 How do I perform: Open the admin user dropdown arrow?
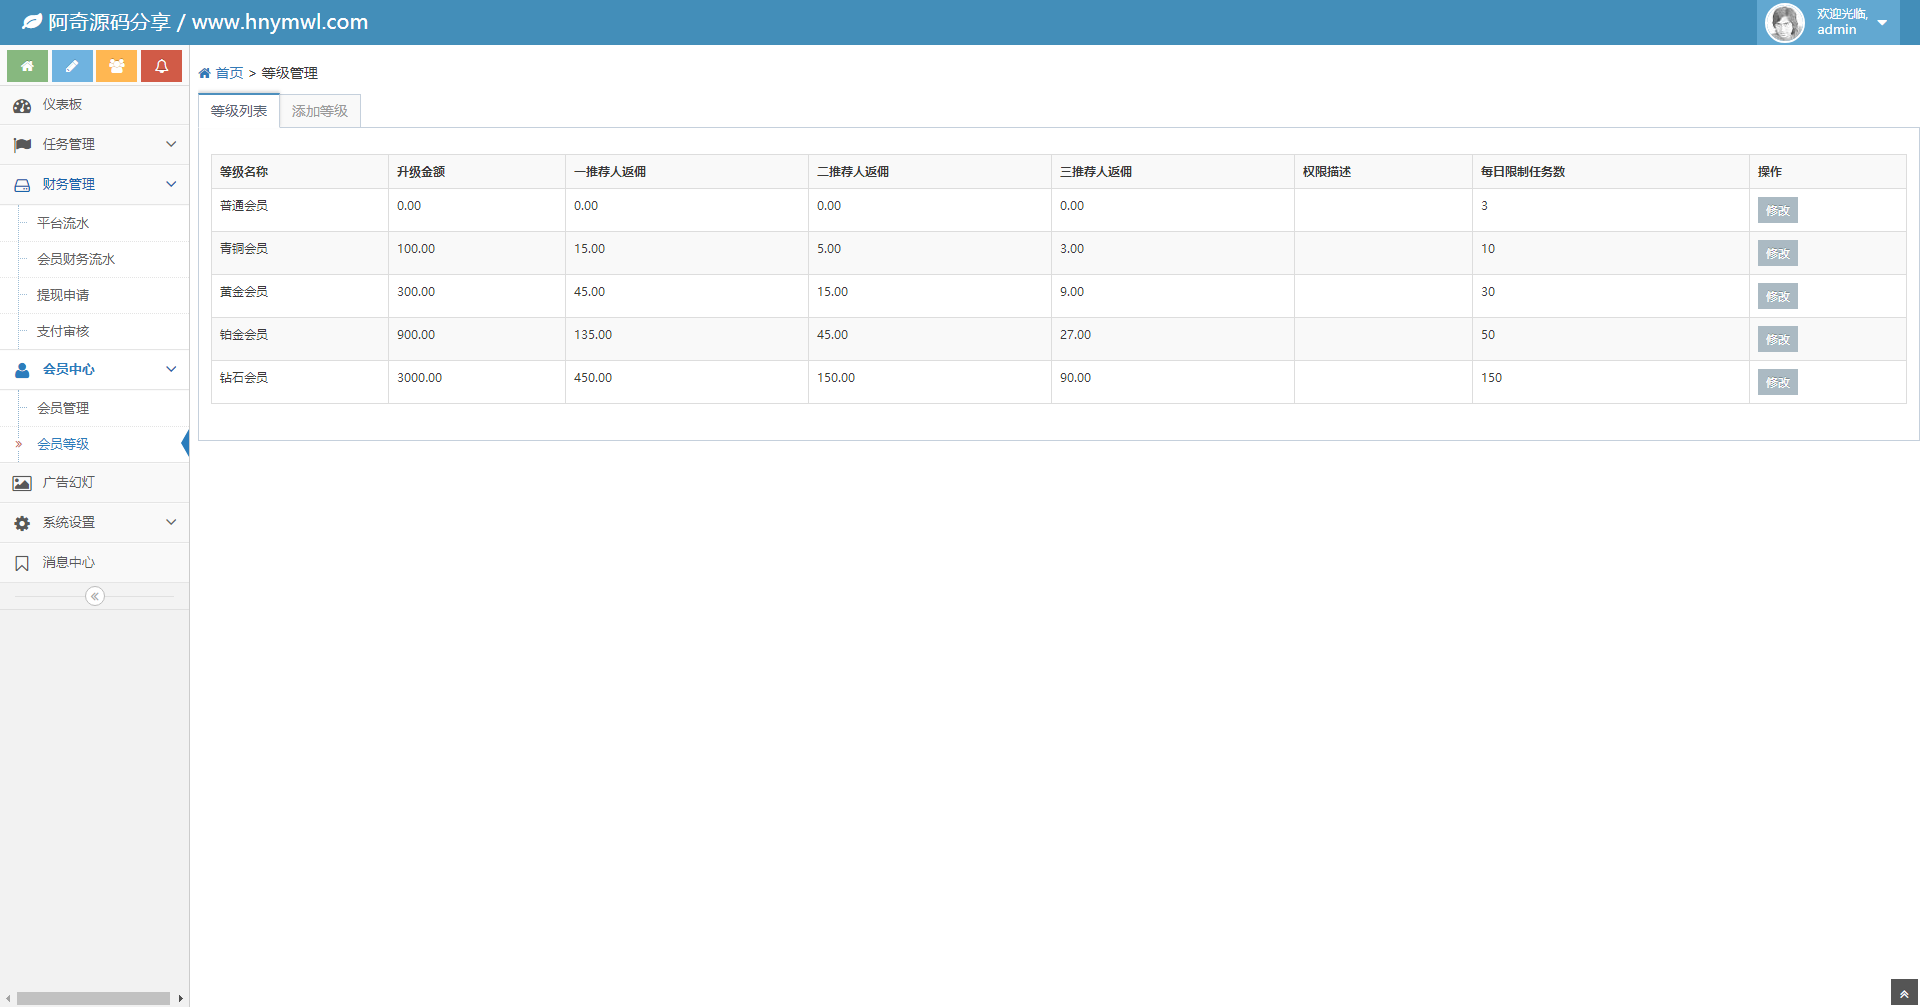tap(1882, 23)
